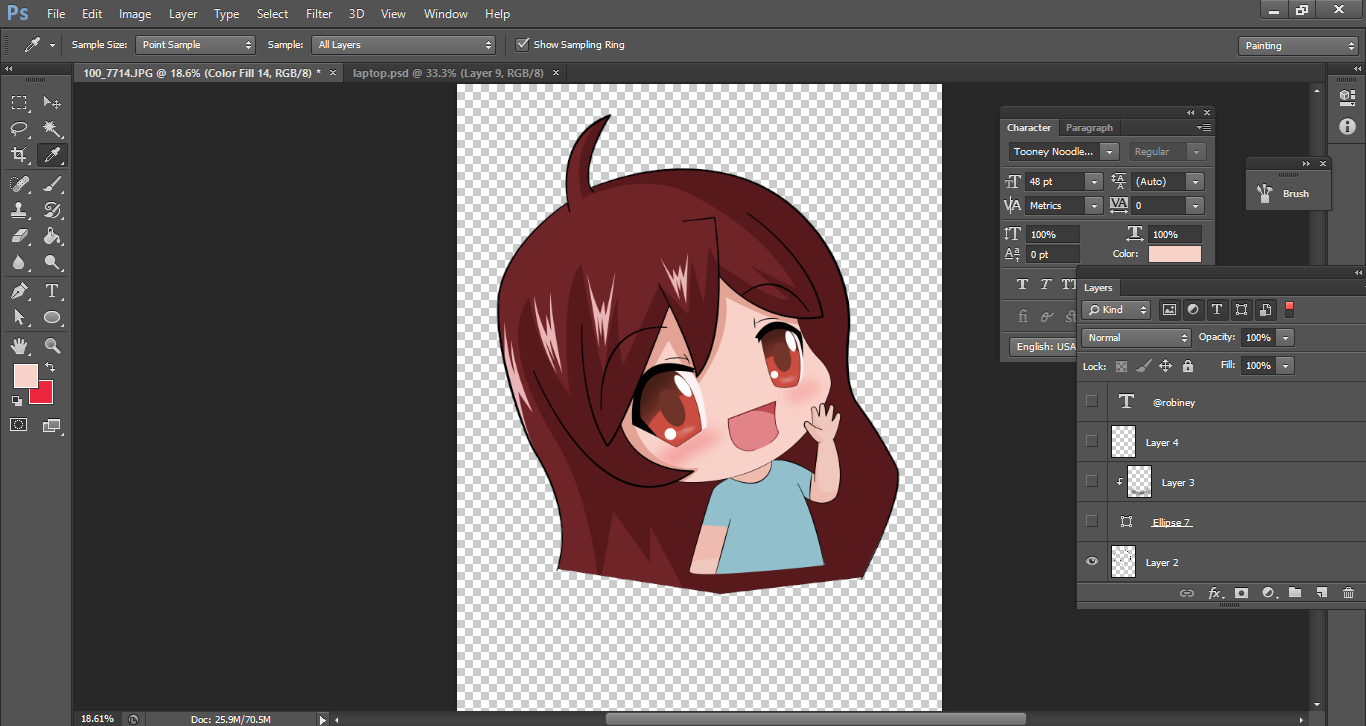Open Sample Size dropdown
The height and width of the screenshot is (726, 1366).
196,45
